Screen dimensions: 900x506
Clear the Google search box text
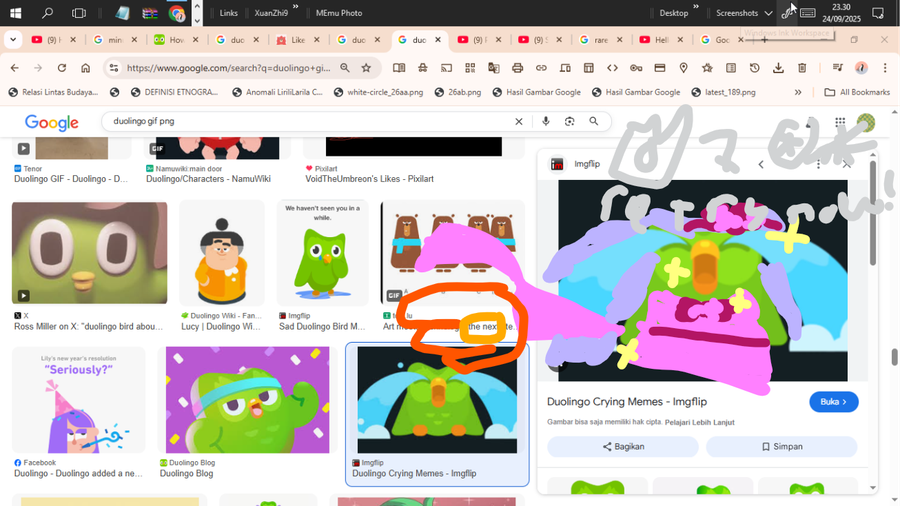(x=519, y=121)
